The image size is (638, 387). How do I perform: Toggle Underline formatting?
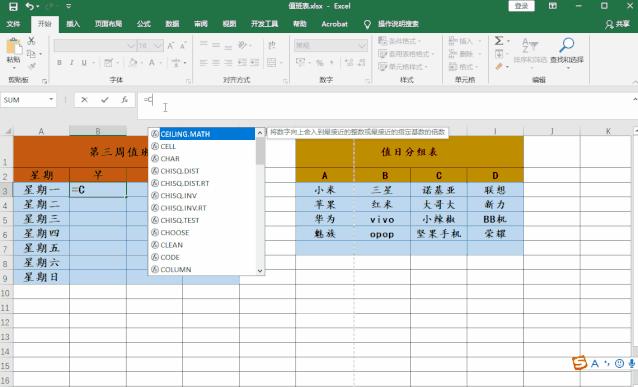coord(84,63)
